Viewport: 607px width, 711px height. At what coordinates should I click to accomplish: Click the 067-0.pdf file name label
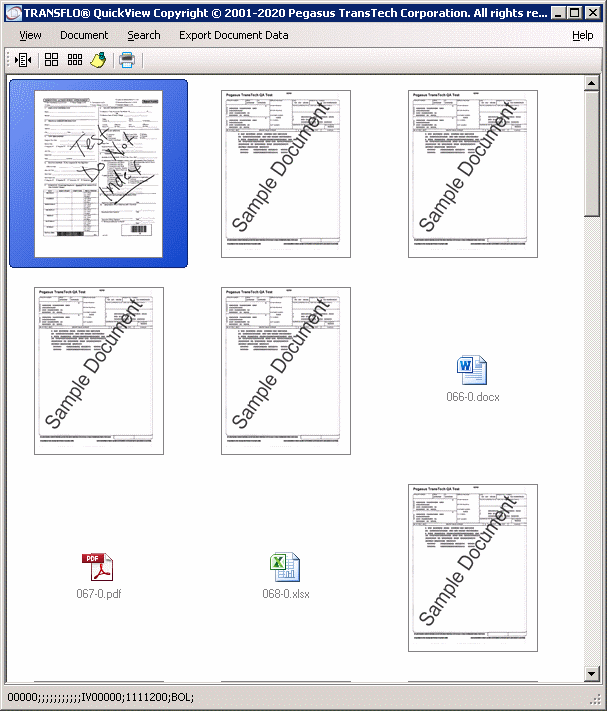click(99, 594)
